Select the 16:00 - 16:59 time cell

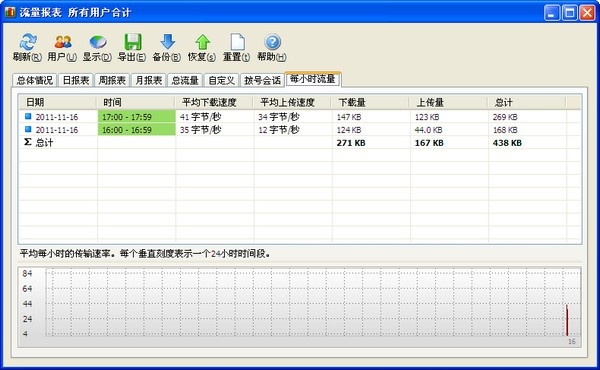pos(137,130)
